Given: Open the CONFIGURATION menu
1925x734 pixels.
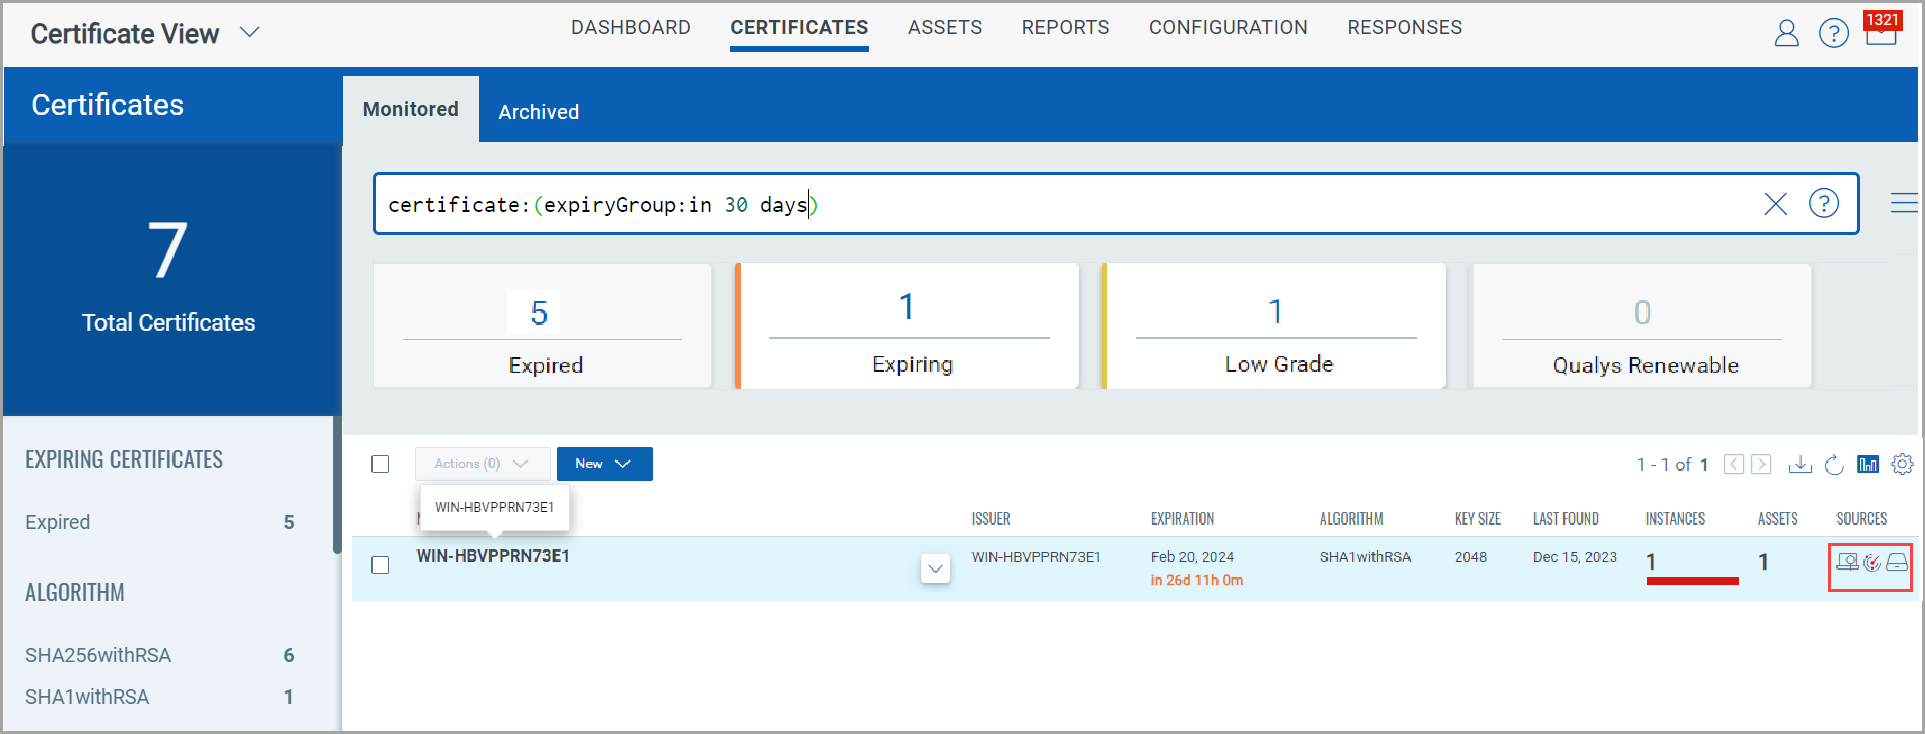Looking at the screenshot, I should tap(1228, 28).
